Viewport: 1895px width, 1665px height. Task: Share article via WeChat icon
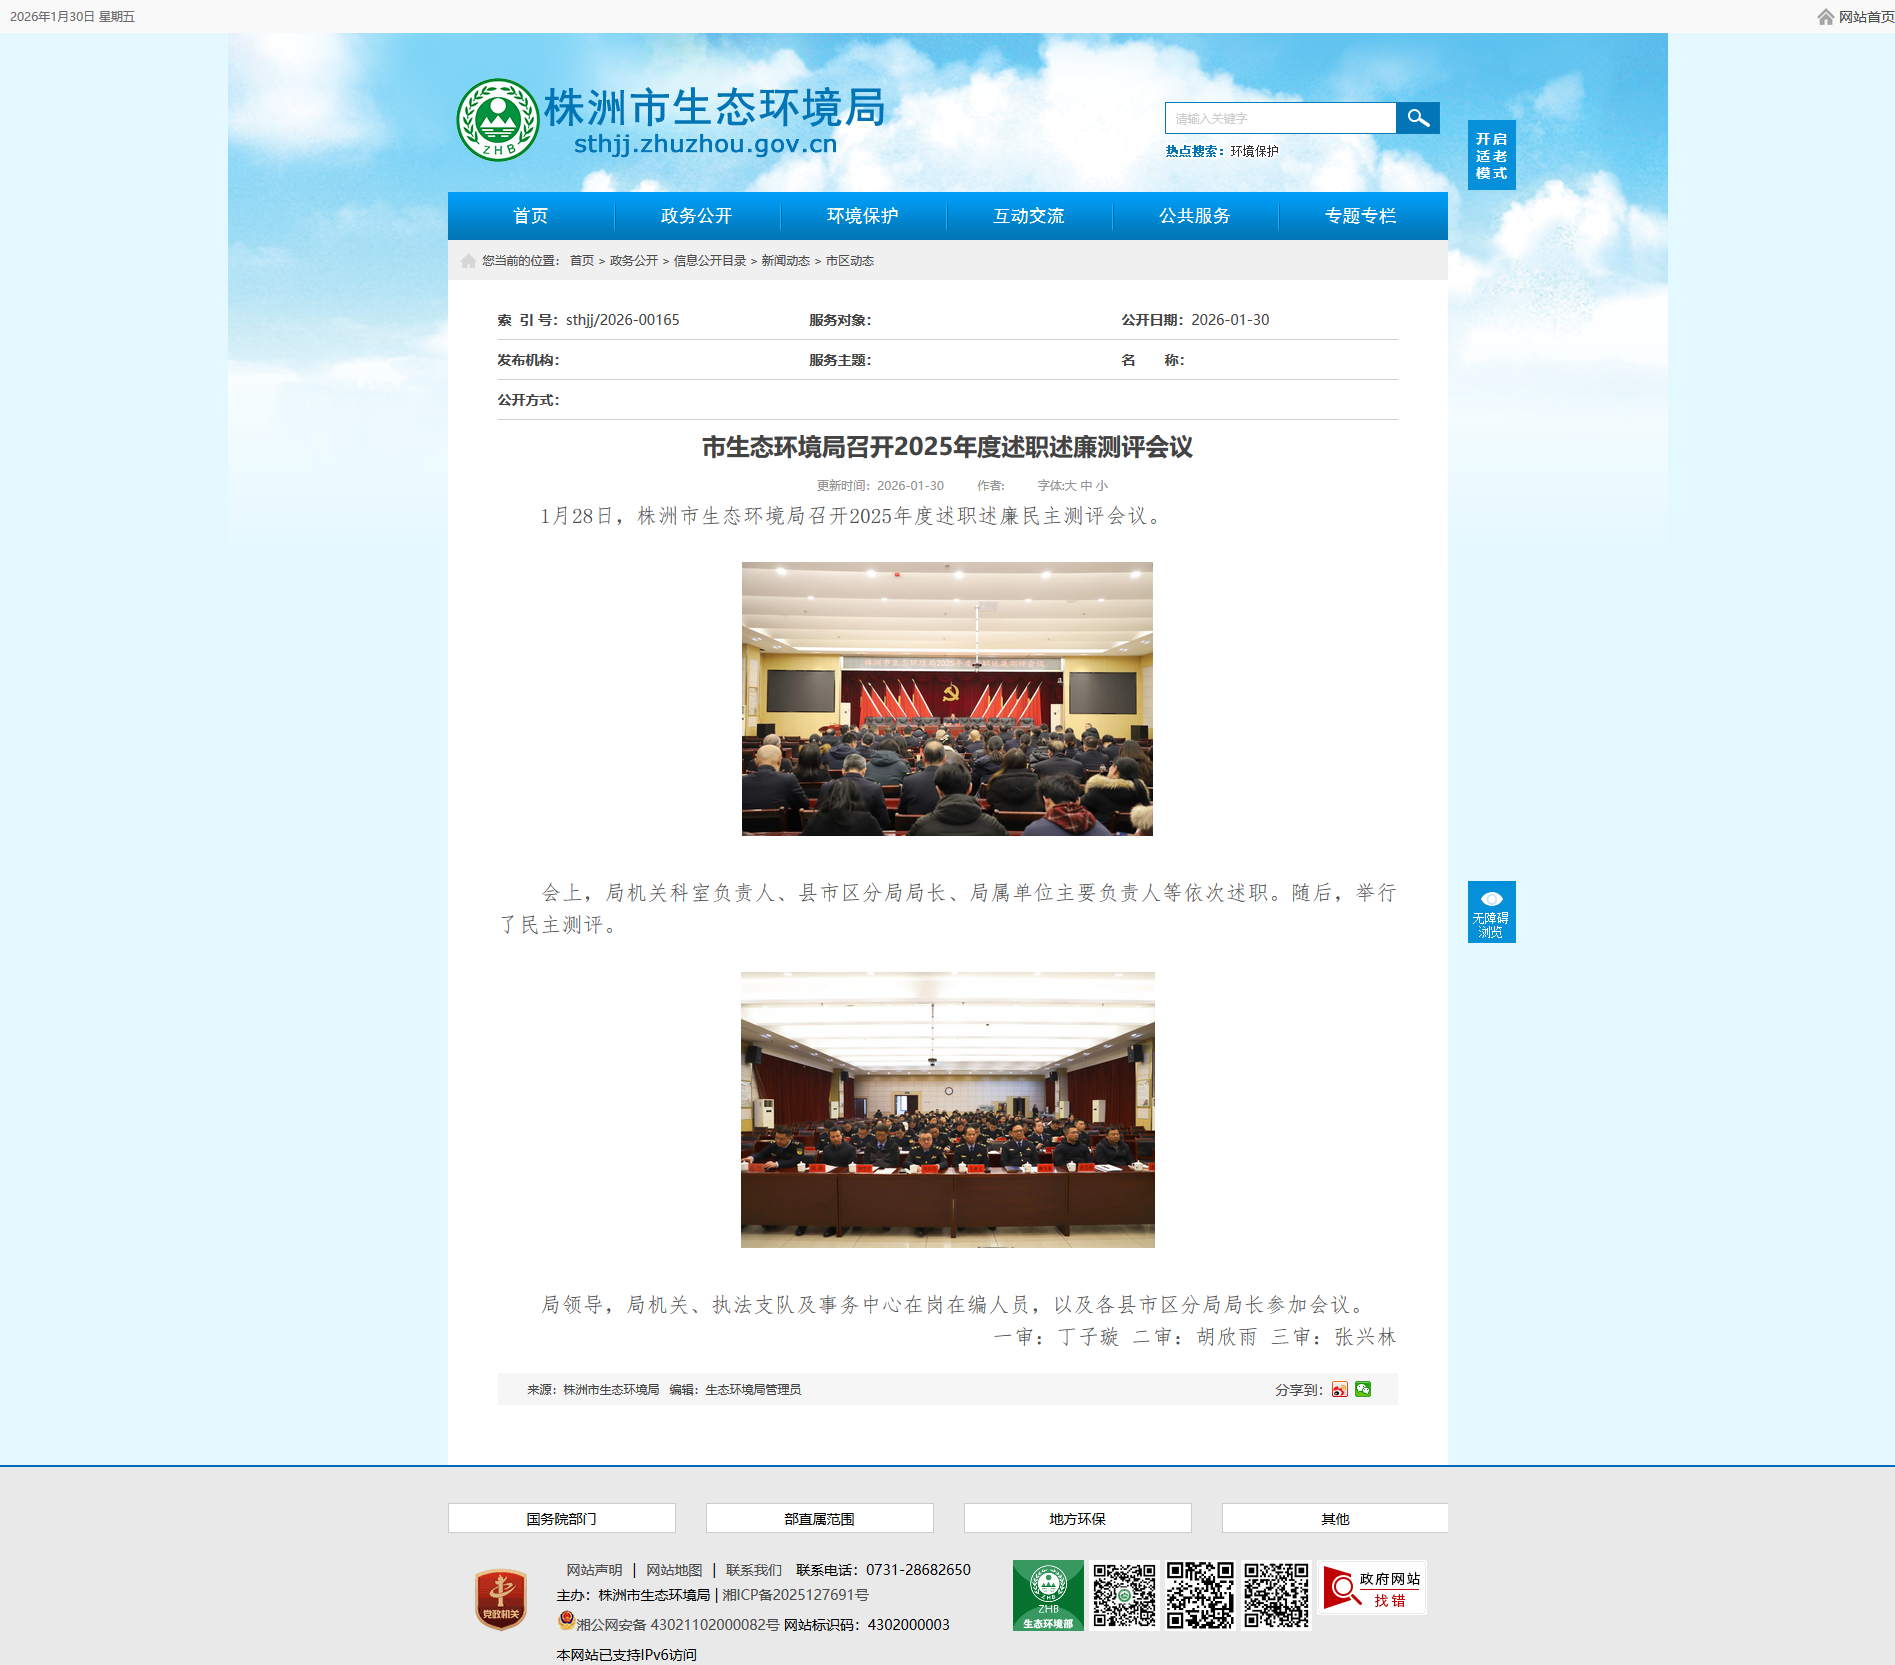(x=1363, y=1390)
